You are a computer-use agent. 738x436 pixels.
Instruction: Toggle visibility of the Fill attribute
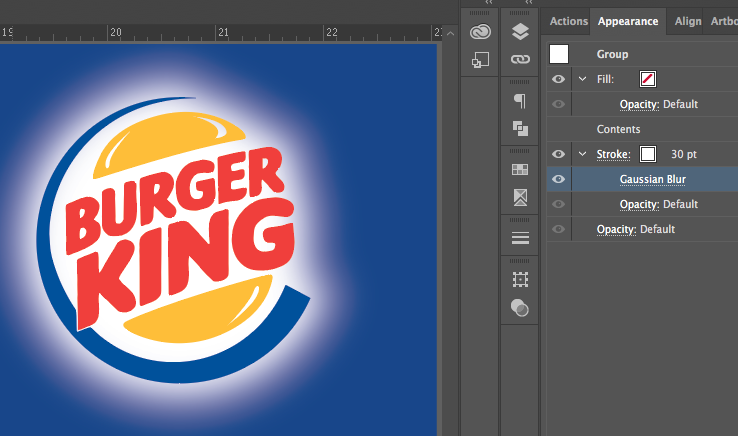(x=558, y=79)
